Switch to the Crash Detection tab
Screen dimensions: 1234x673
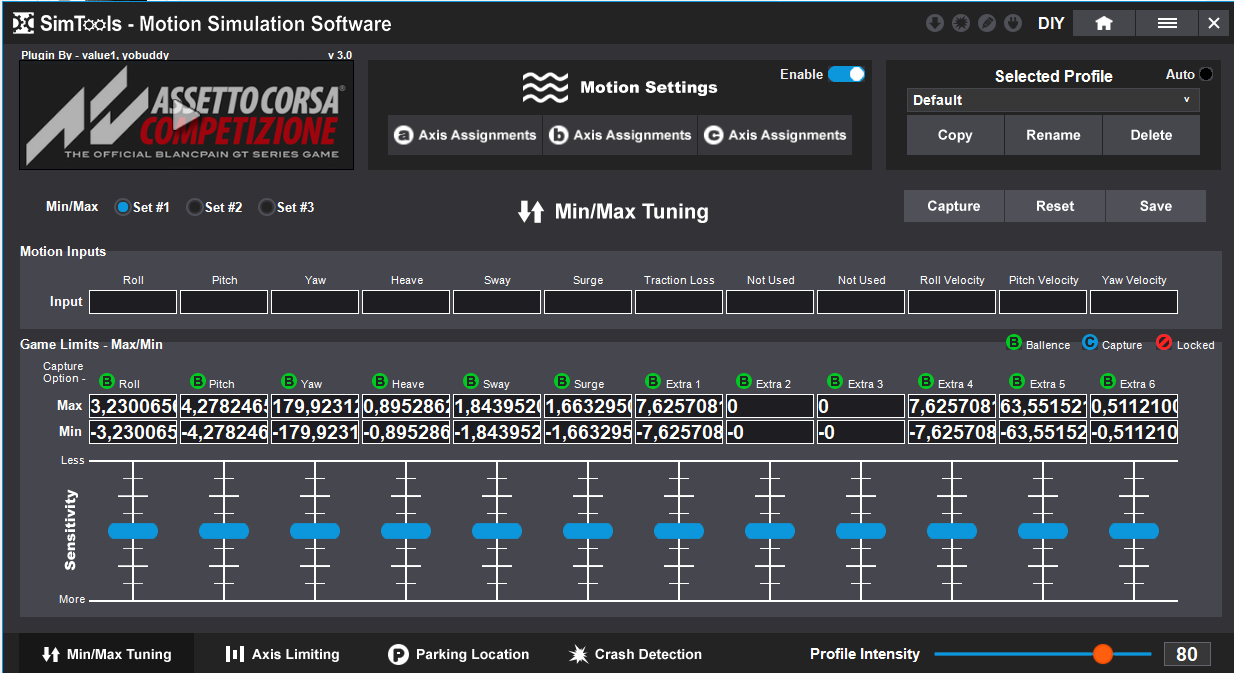tap(635, 654)
